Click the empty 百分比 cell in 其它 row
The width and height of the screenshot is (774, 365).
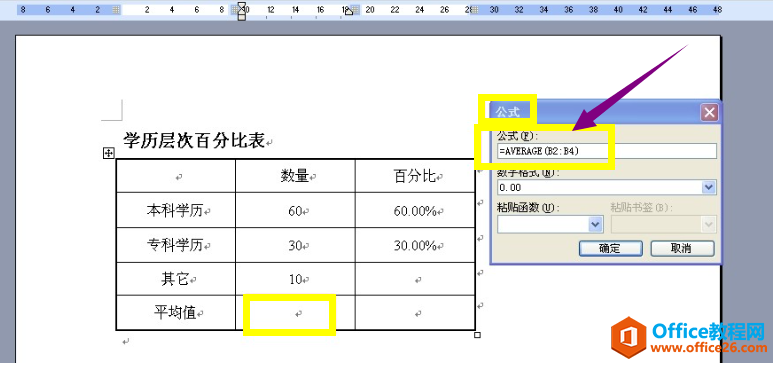[415, 279]
